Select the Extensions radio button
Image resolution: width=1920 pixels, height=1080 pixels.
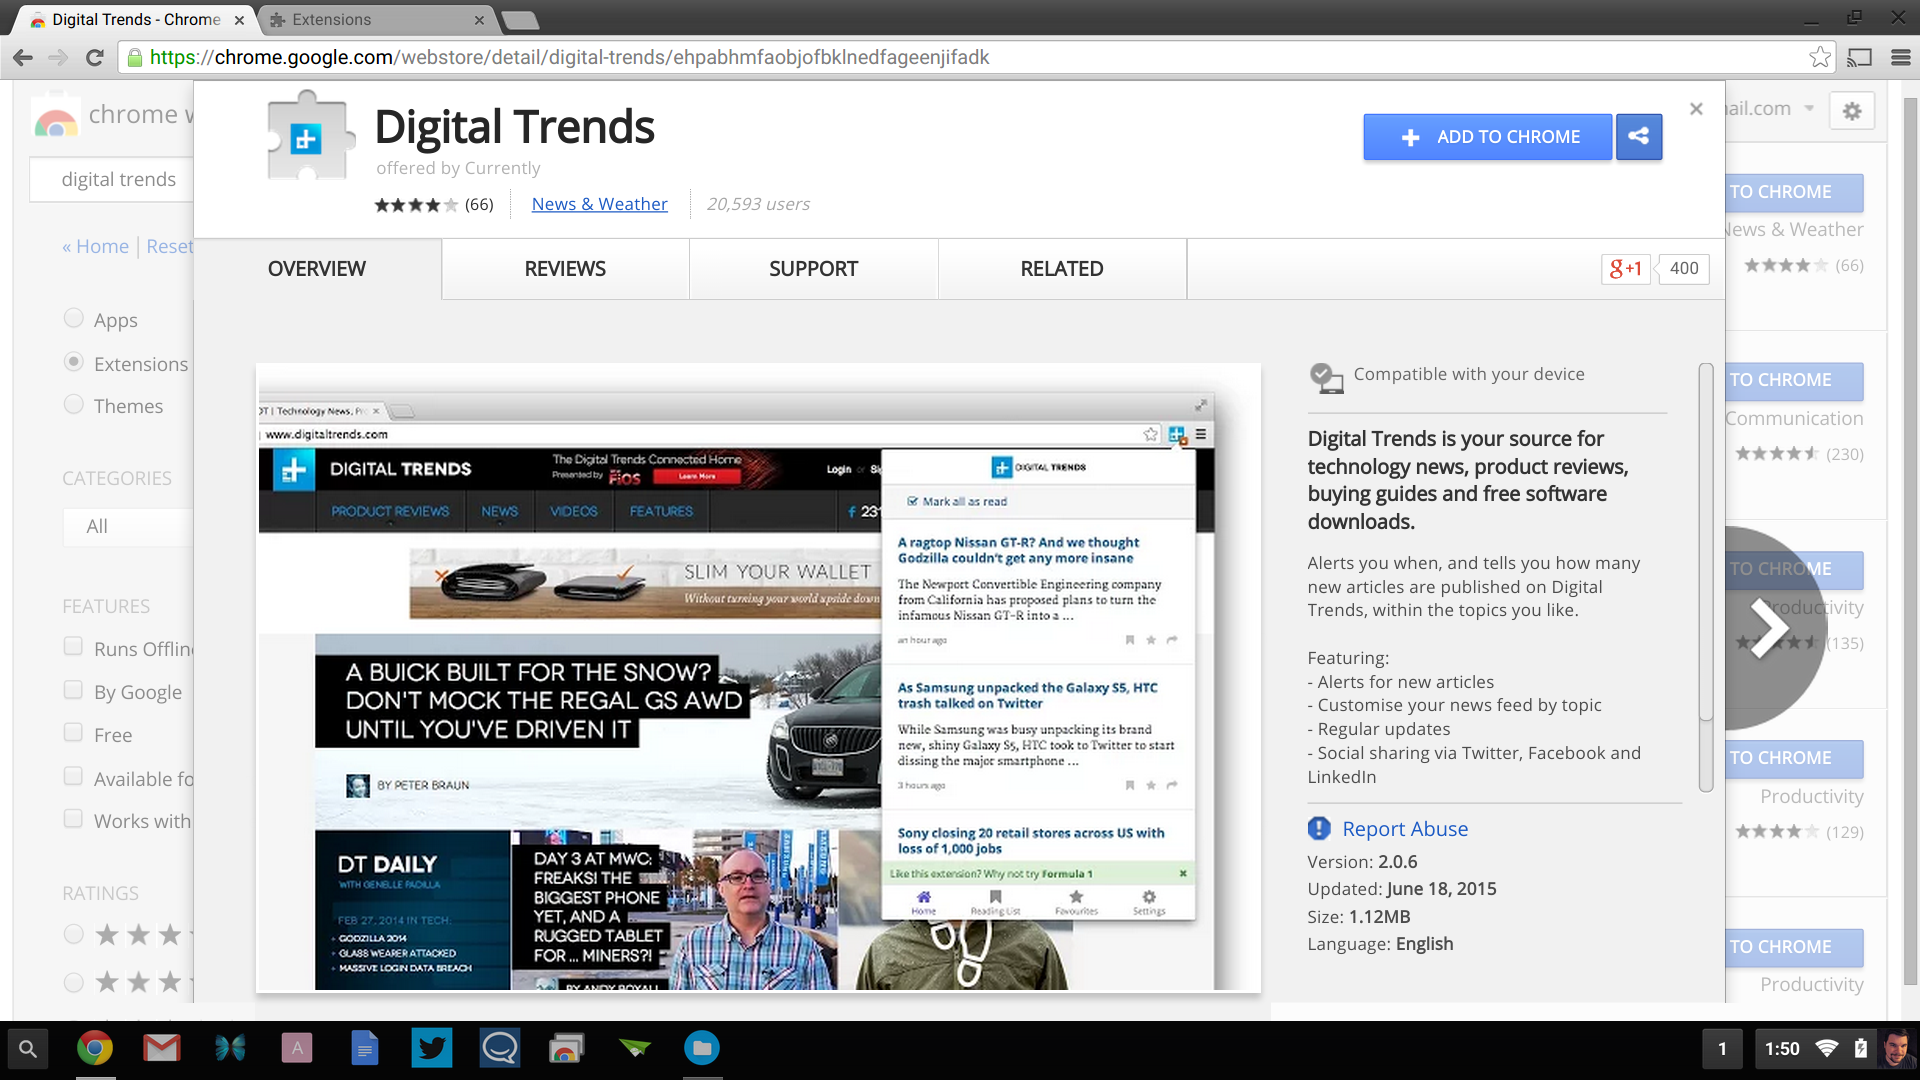73,362
